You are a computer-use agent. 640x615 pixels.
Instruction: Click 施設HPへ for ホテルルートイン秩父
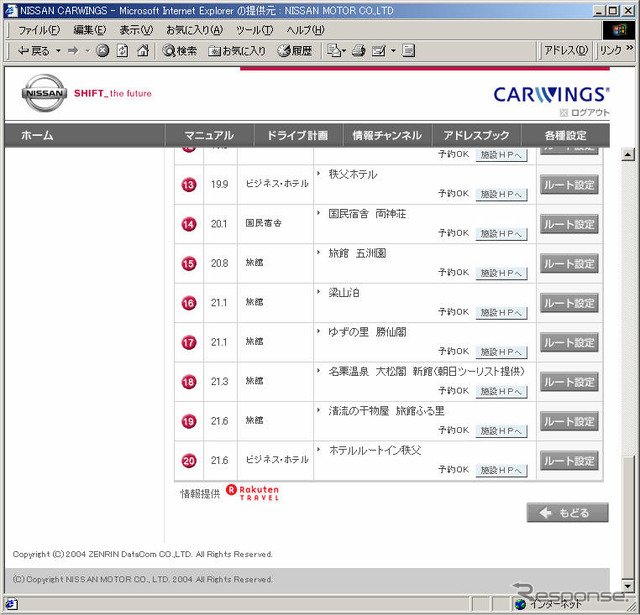501,471
